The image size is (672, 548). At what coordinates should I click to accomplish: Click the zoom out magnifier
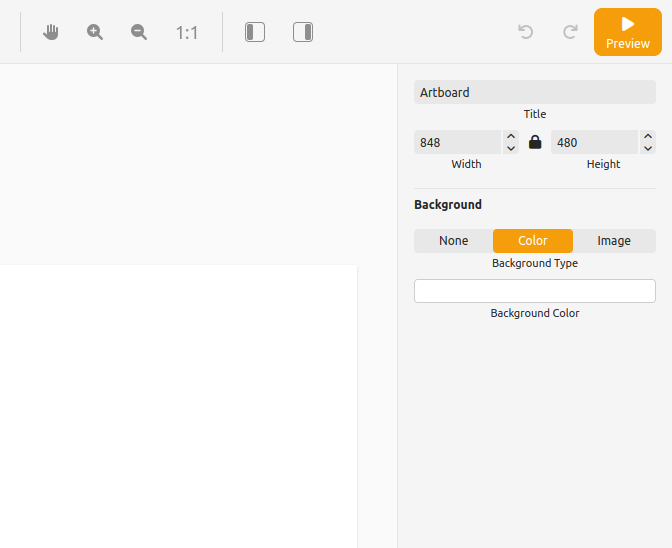pyautogui.click(x=139, y=32)
